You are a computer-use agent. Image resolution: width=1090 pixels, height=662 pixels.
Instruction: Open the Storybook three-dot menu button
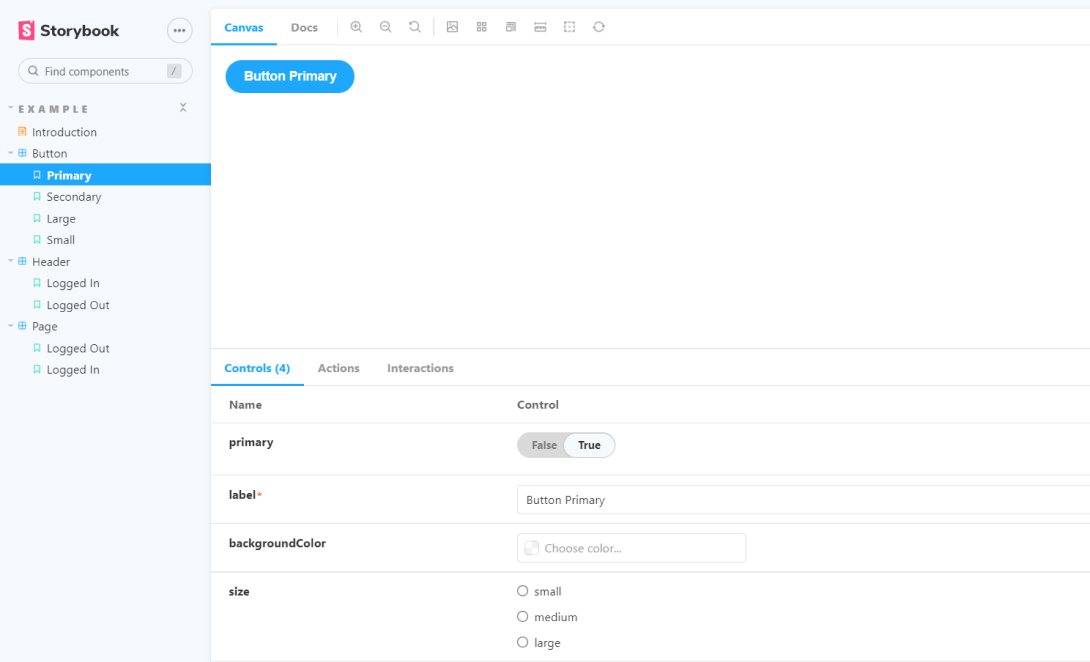click(179, 31)
